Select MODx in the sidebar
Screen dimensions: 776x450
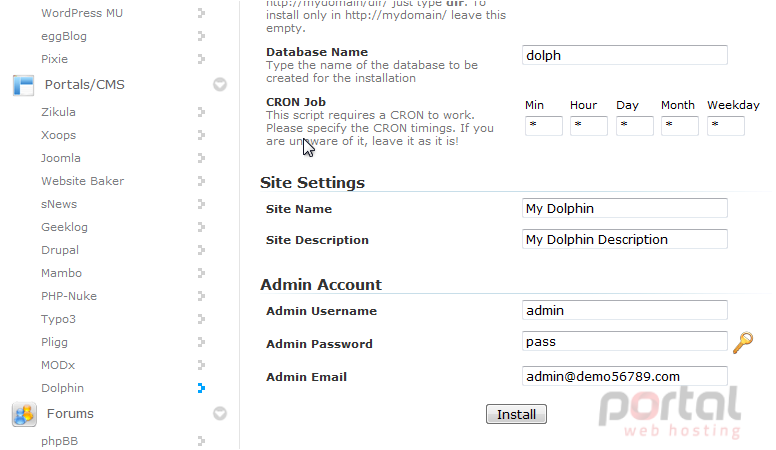point(58,365)
